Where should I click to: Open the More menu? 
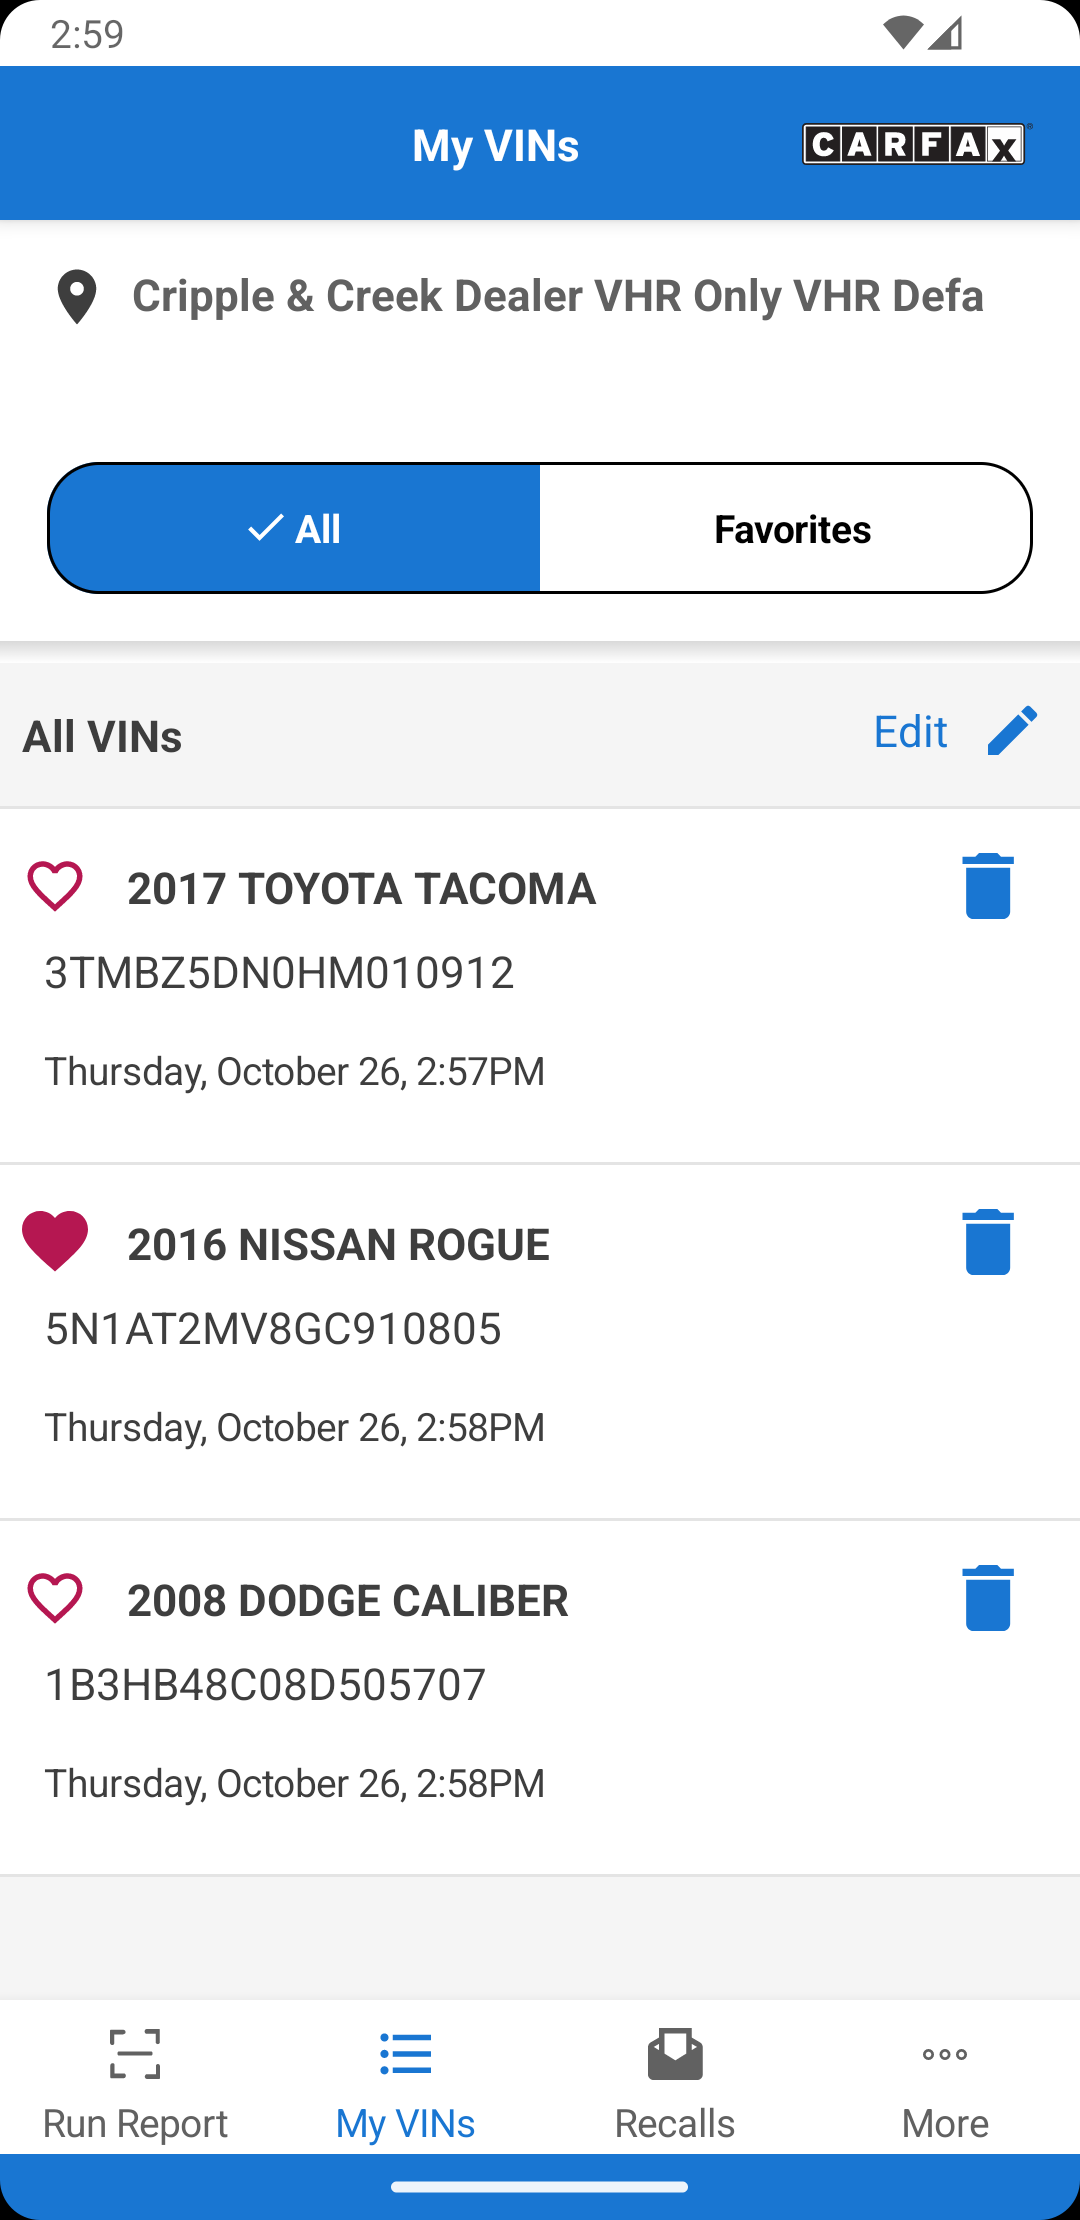coord(945,2081)
